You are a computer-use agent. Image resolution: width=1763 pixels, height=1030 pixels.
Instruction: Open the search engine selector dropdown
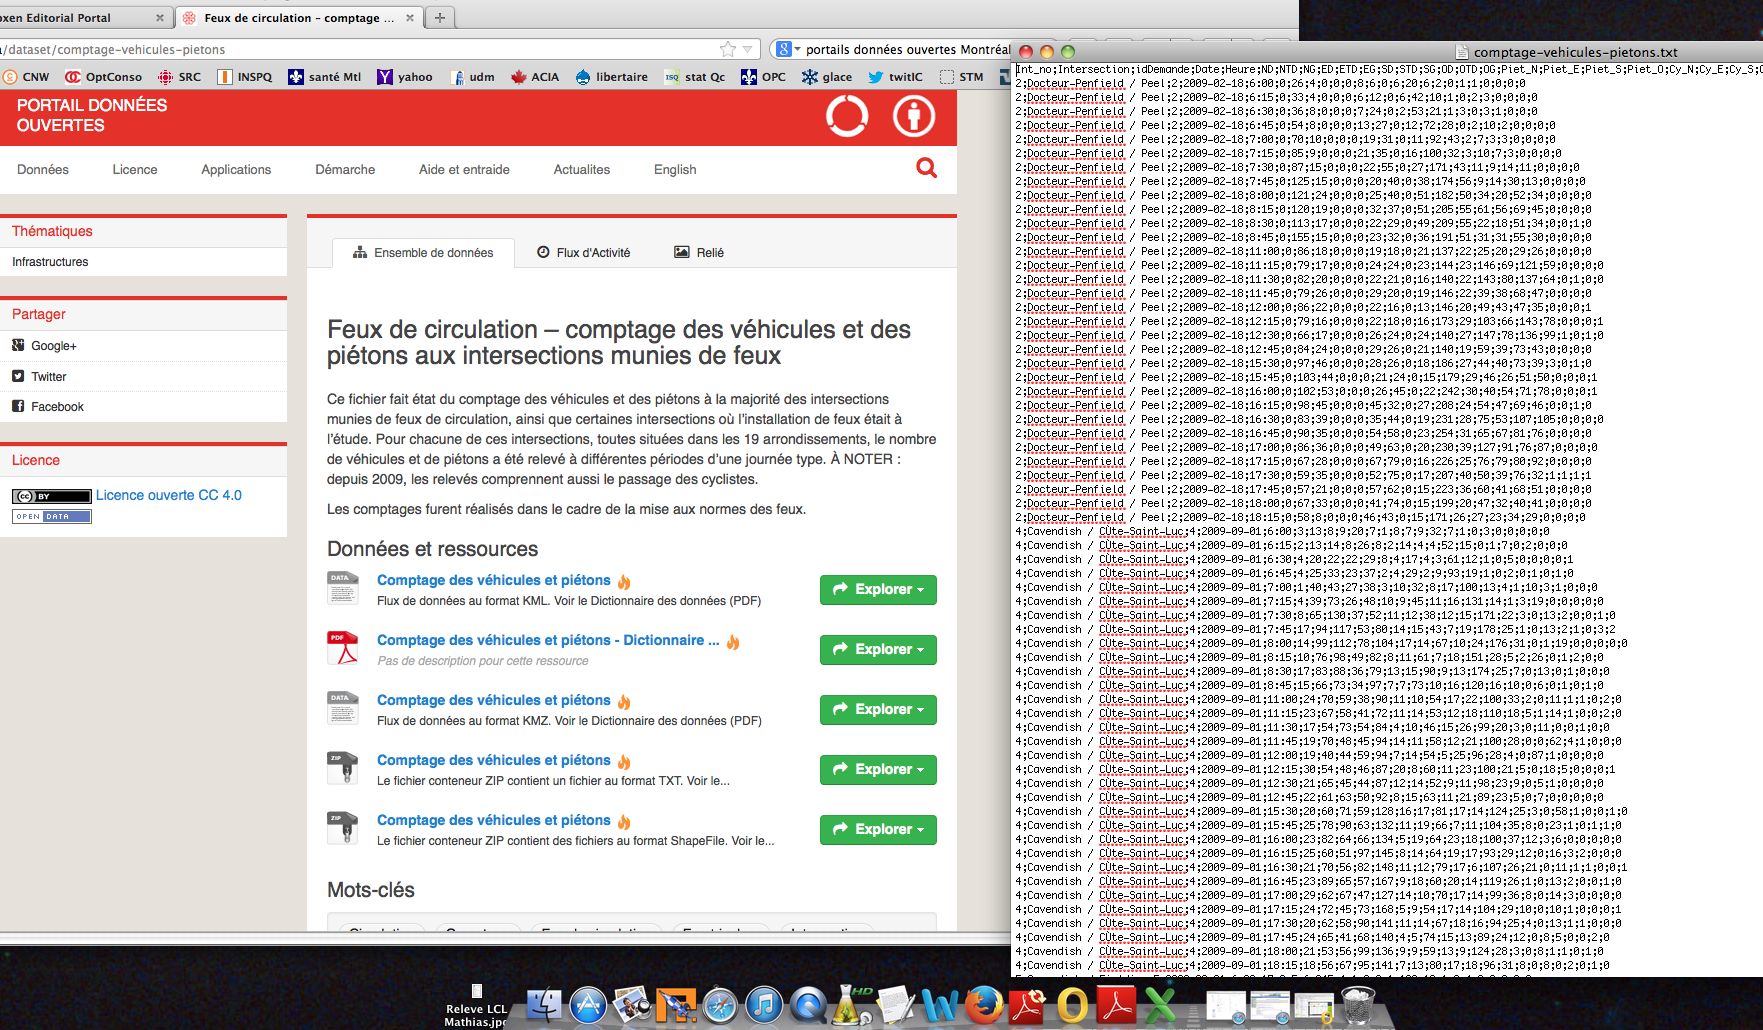click(x=788, y=49)
